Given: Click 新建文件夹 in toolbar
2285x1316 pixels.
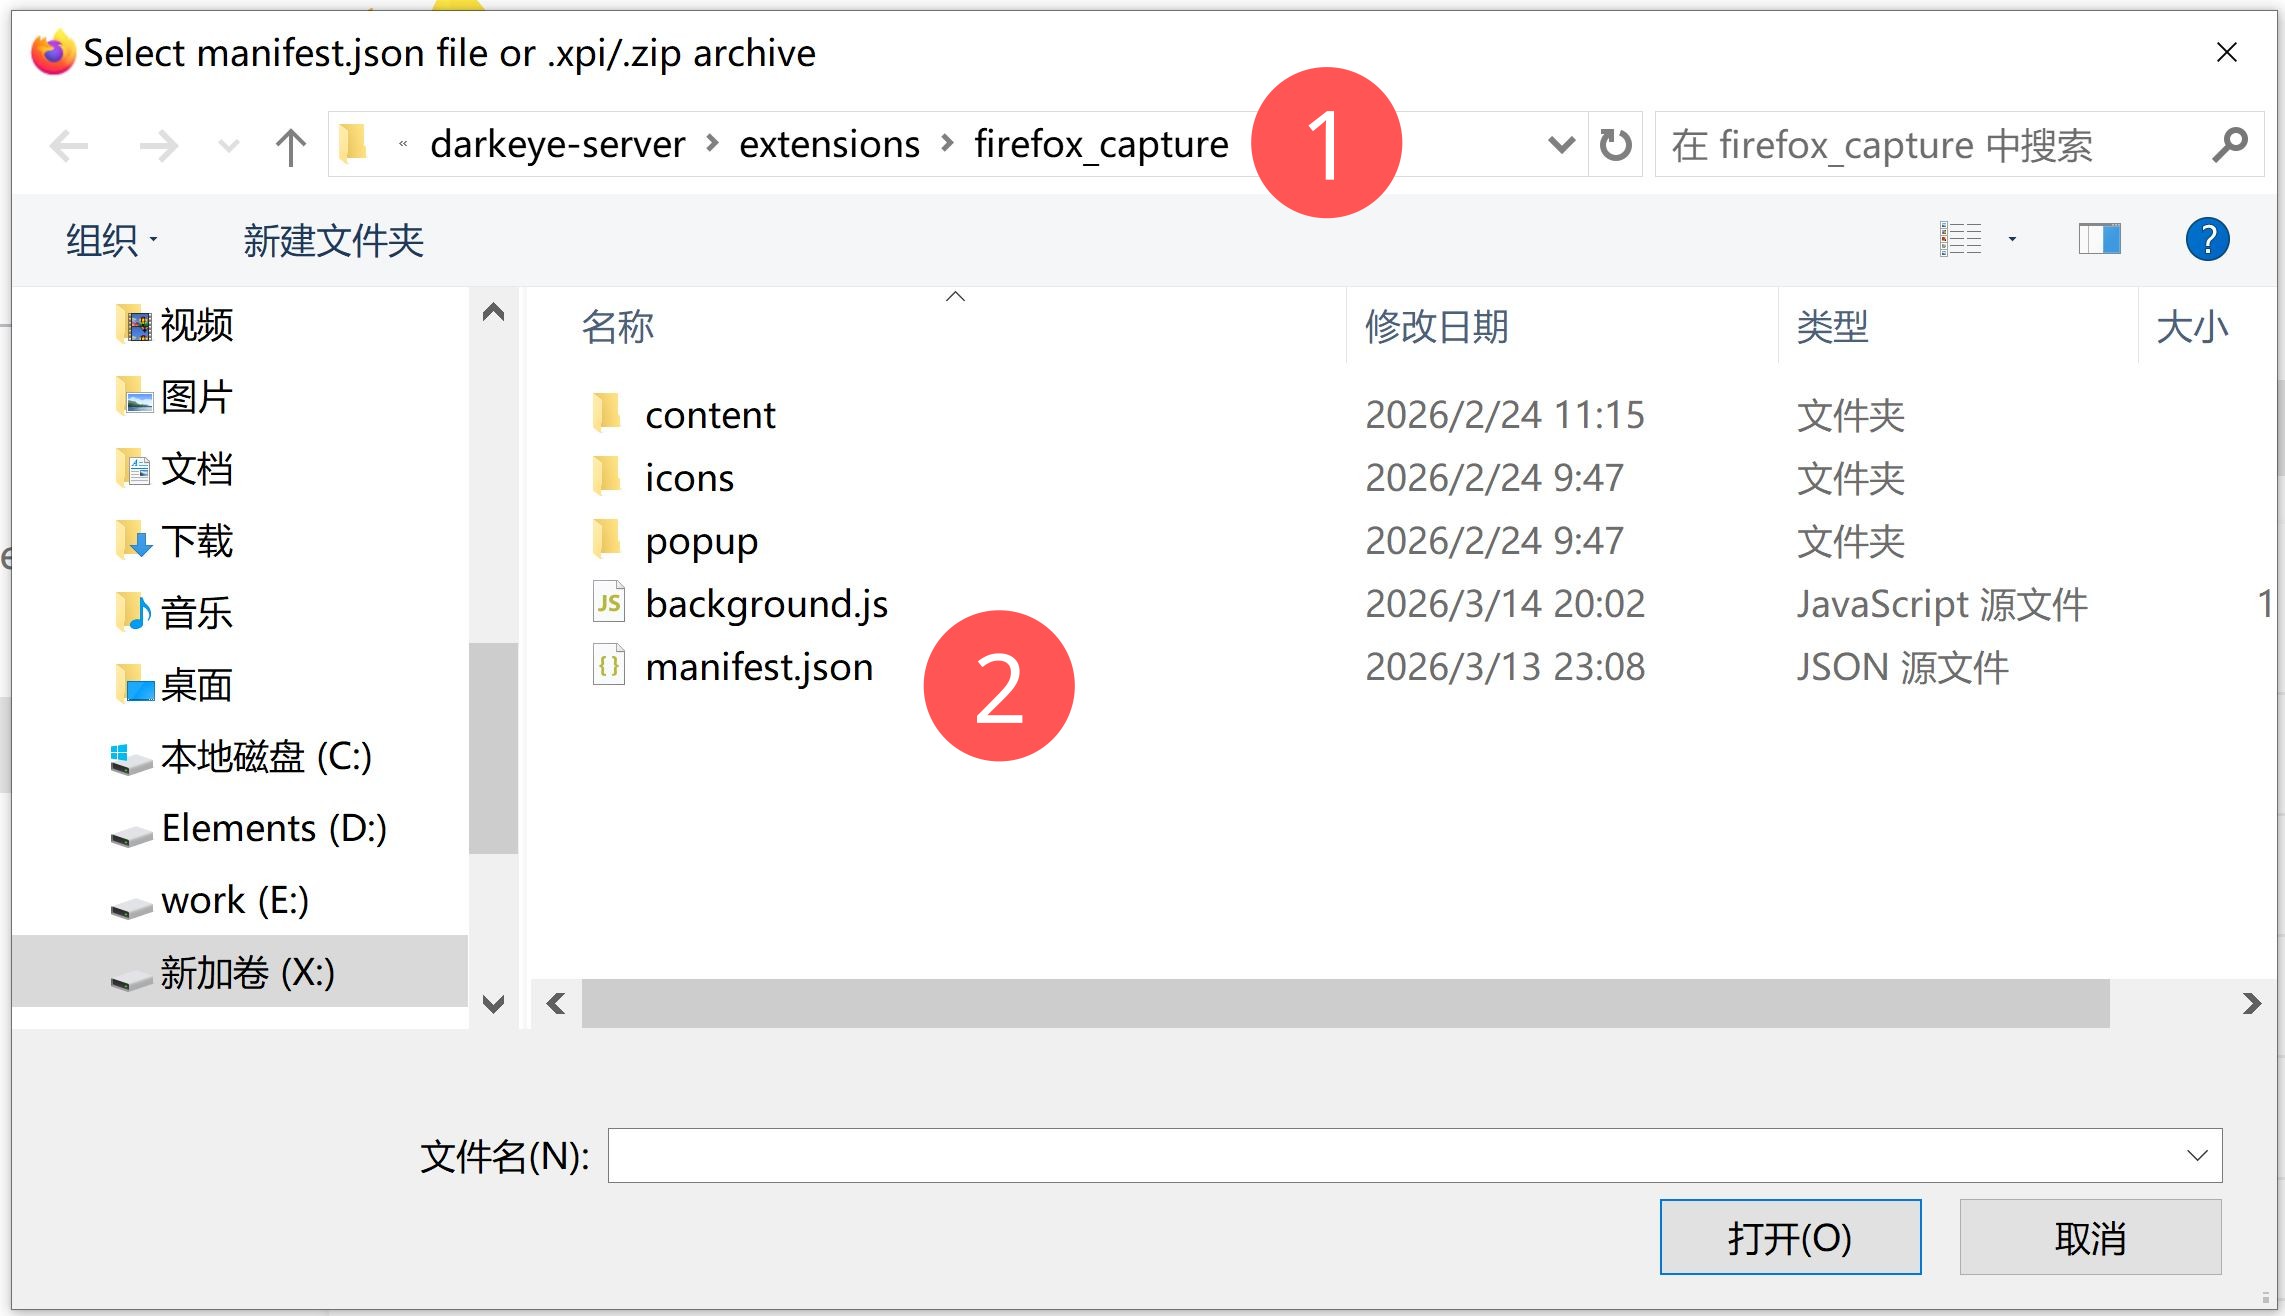Looking at the screenshot, I should (333, 240).
